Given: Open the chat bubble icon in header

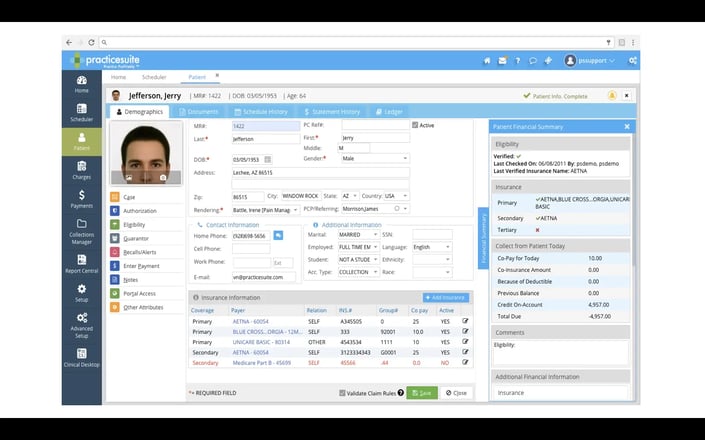Looking at the screenshot, I should pos(533,61).
